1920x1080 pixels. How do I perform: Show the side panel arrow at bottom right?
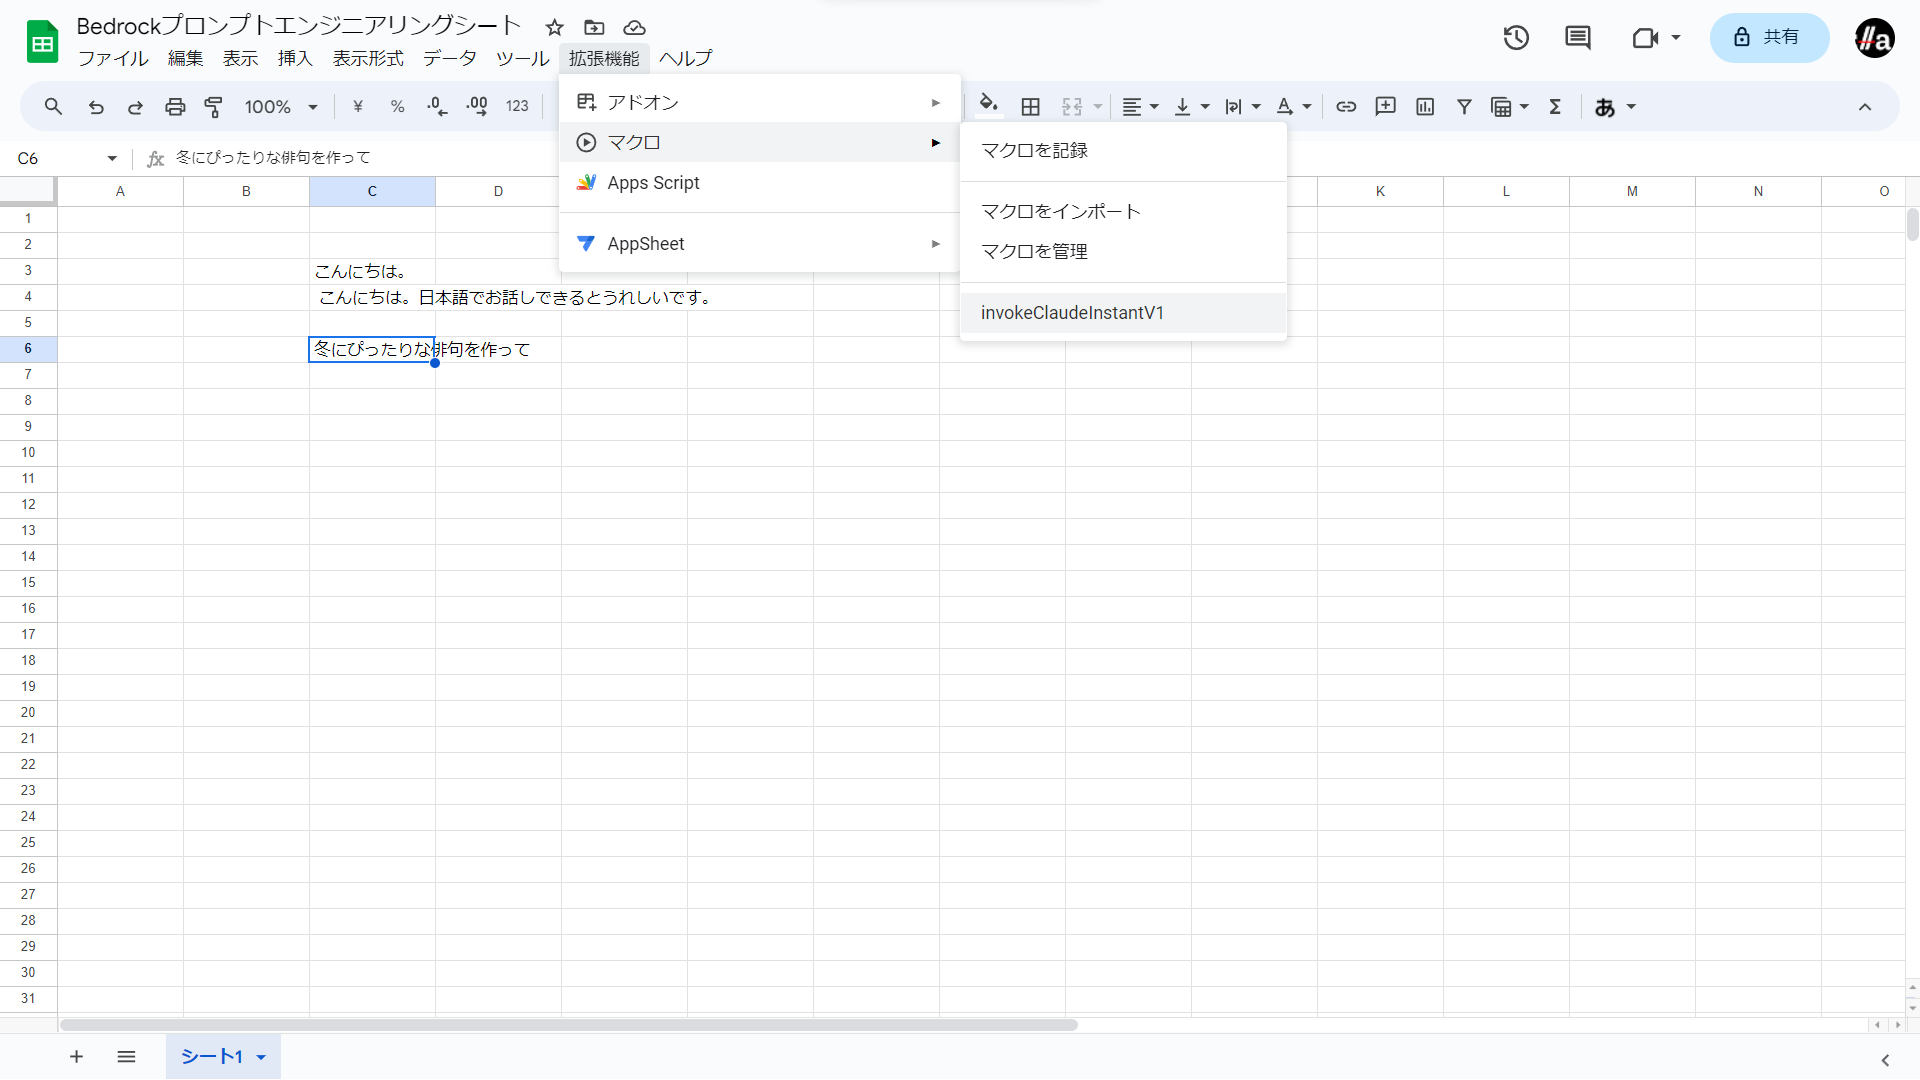pos(1885,1060)
